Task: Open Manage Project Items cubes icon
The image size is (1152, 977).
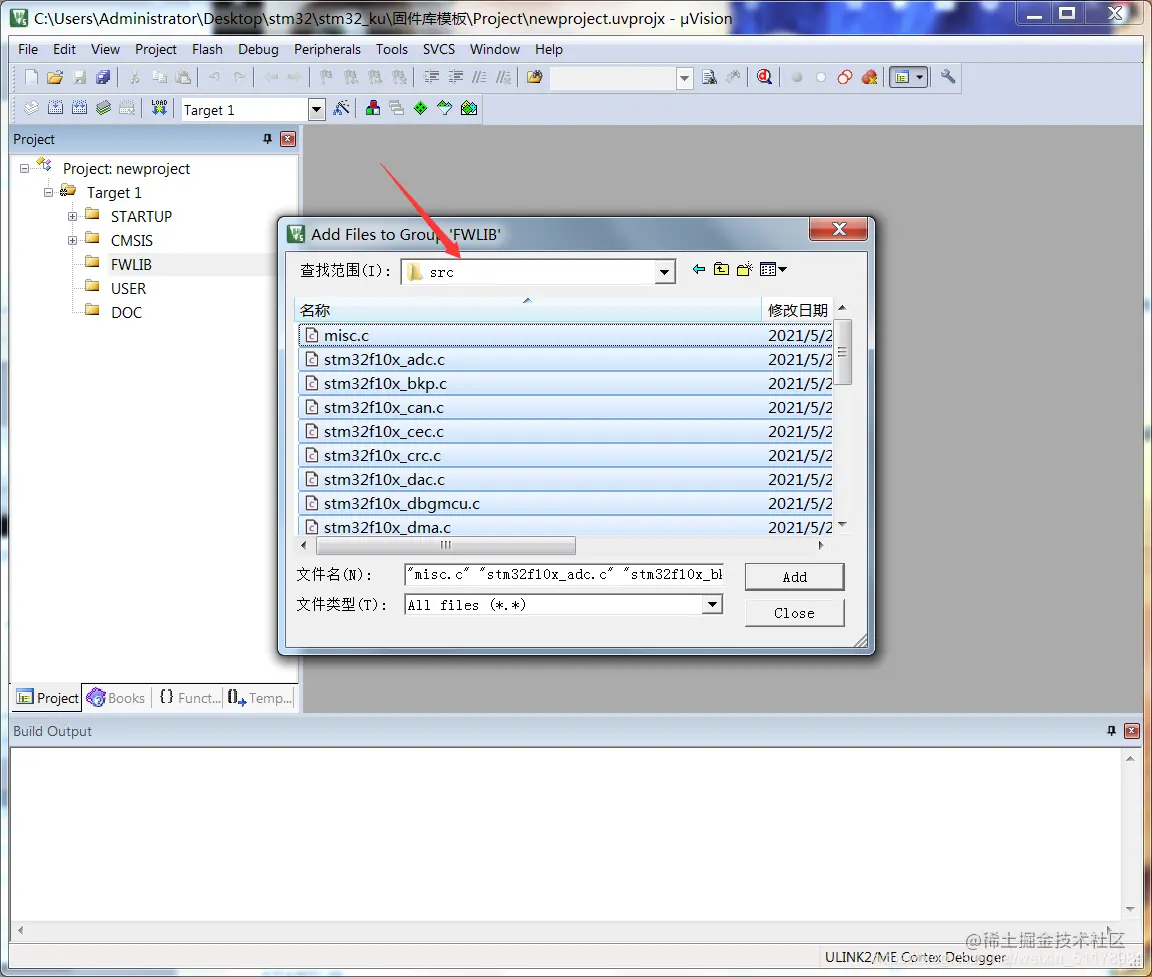Action: [373, 108]
